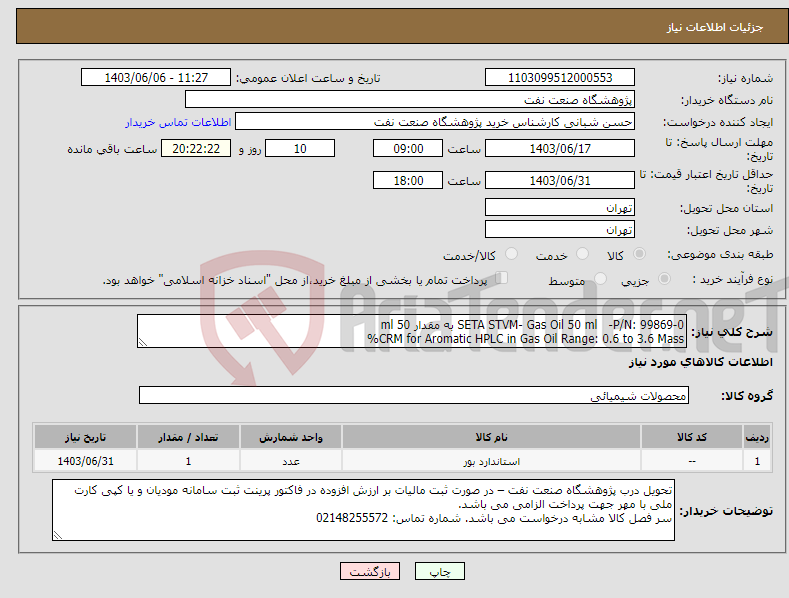Toggle the اسناد خزانه اسلامی payment checkbox
This screenshot has height=598, width=789.
tap(501, 278)
